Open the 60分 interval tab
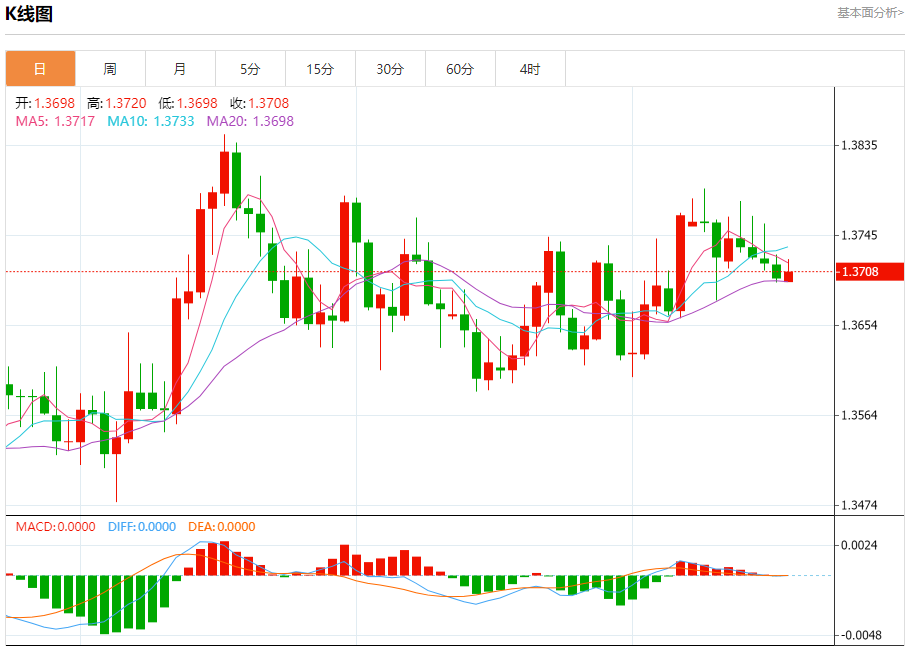Image resolution: width=908 pixels, height=646 pixels. click(460, 69)
